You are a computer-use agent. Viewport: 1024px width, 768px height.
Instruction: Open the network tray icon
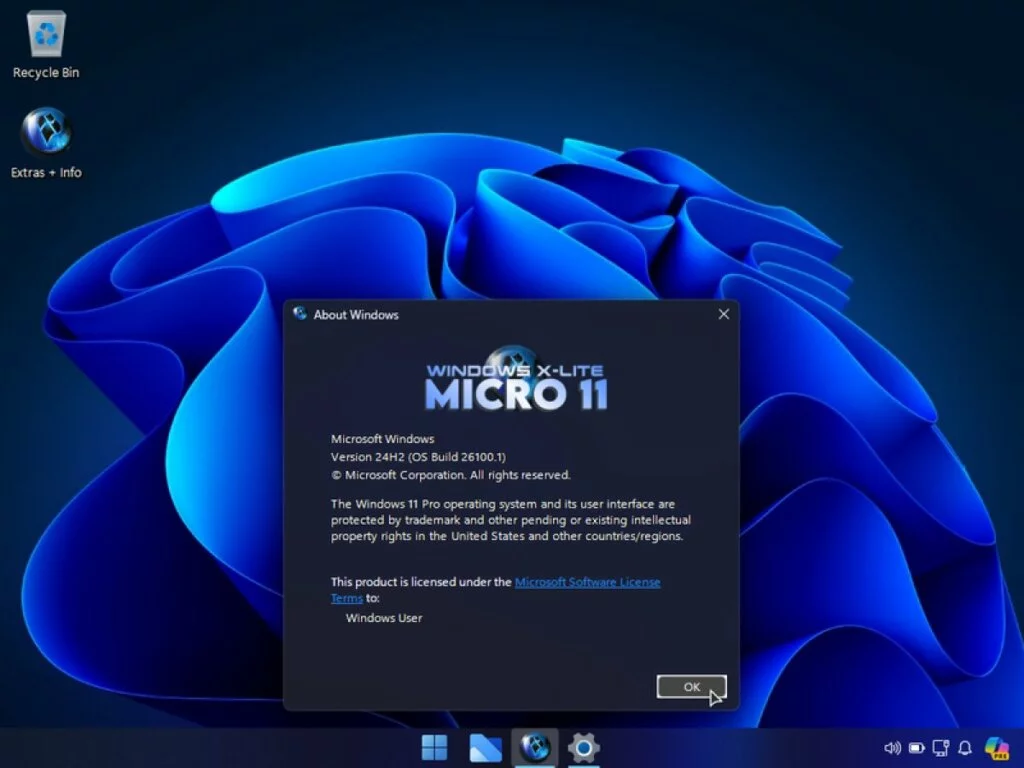pos(941,748)
